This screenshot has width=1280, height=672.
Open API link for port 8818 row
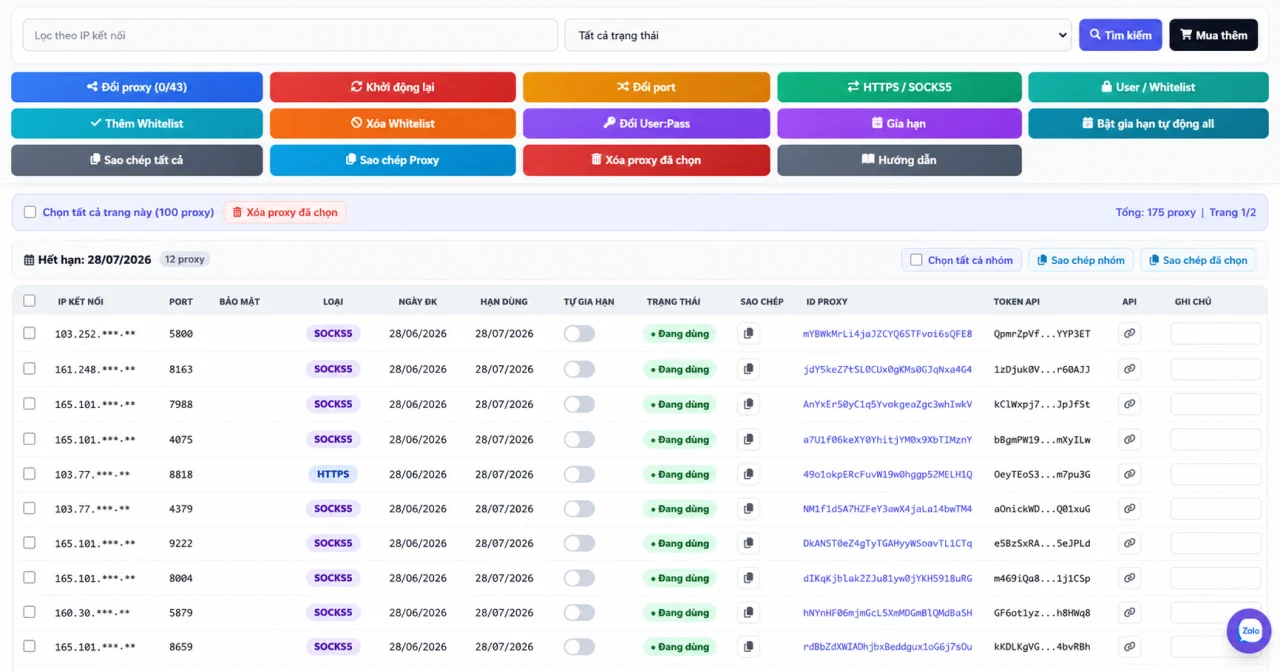[1129, 474]
